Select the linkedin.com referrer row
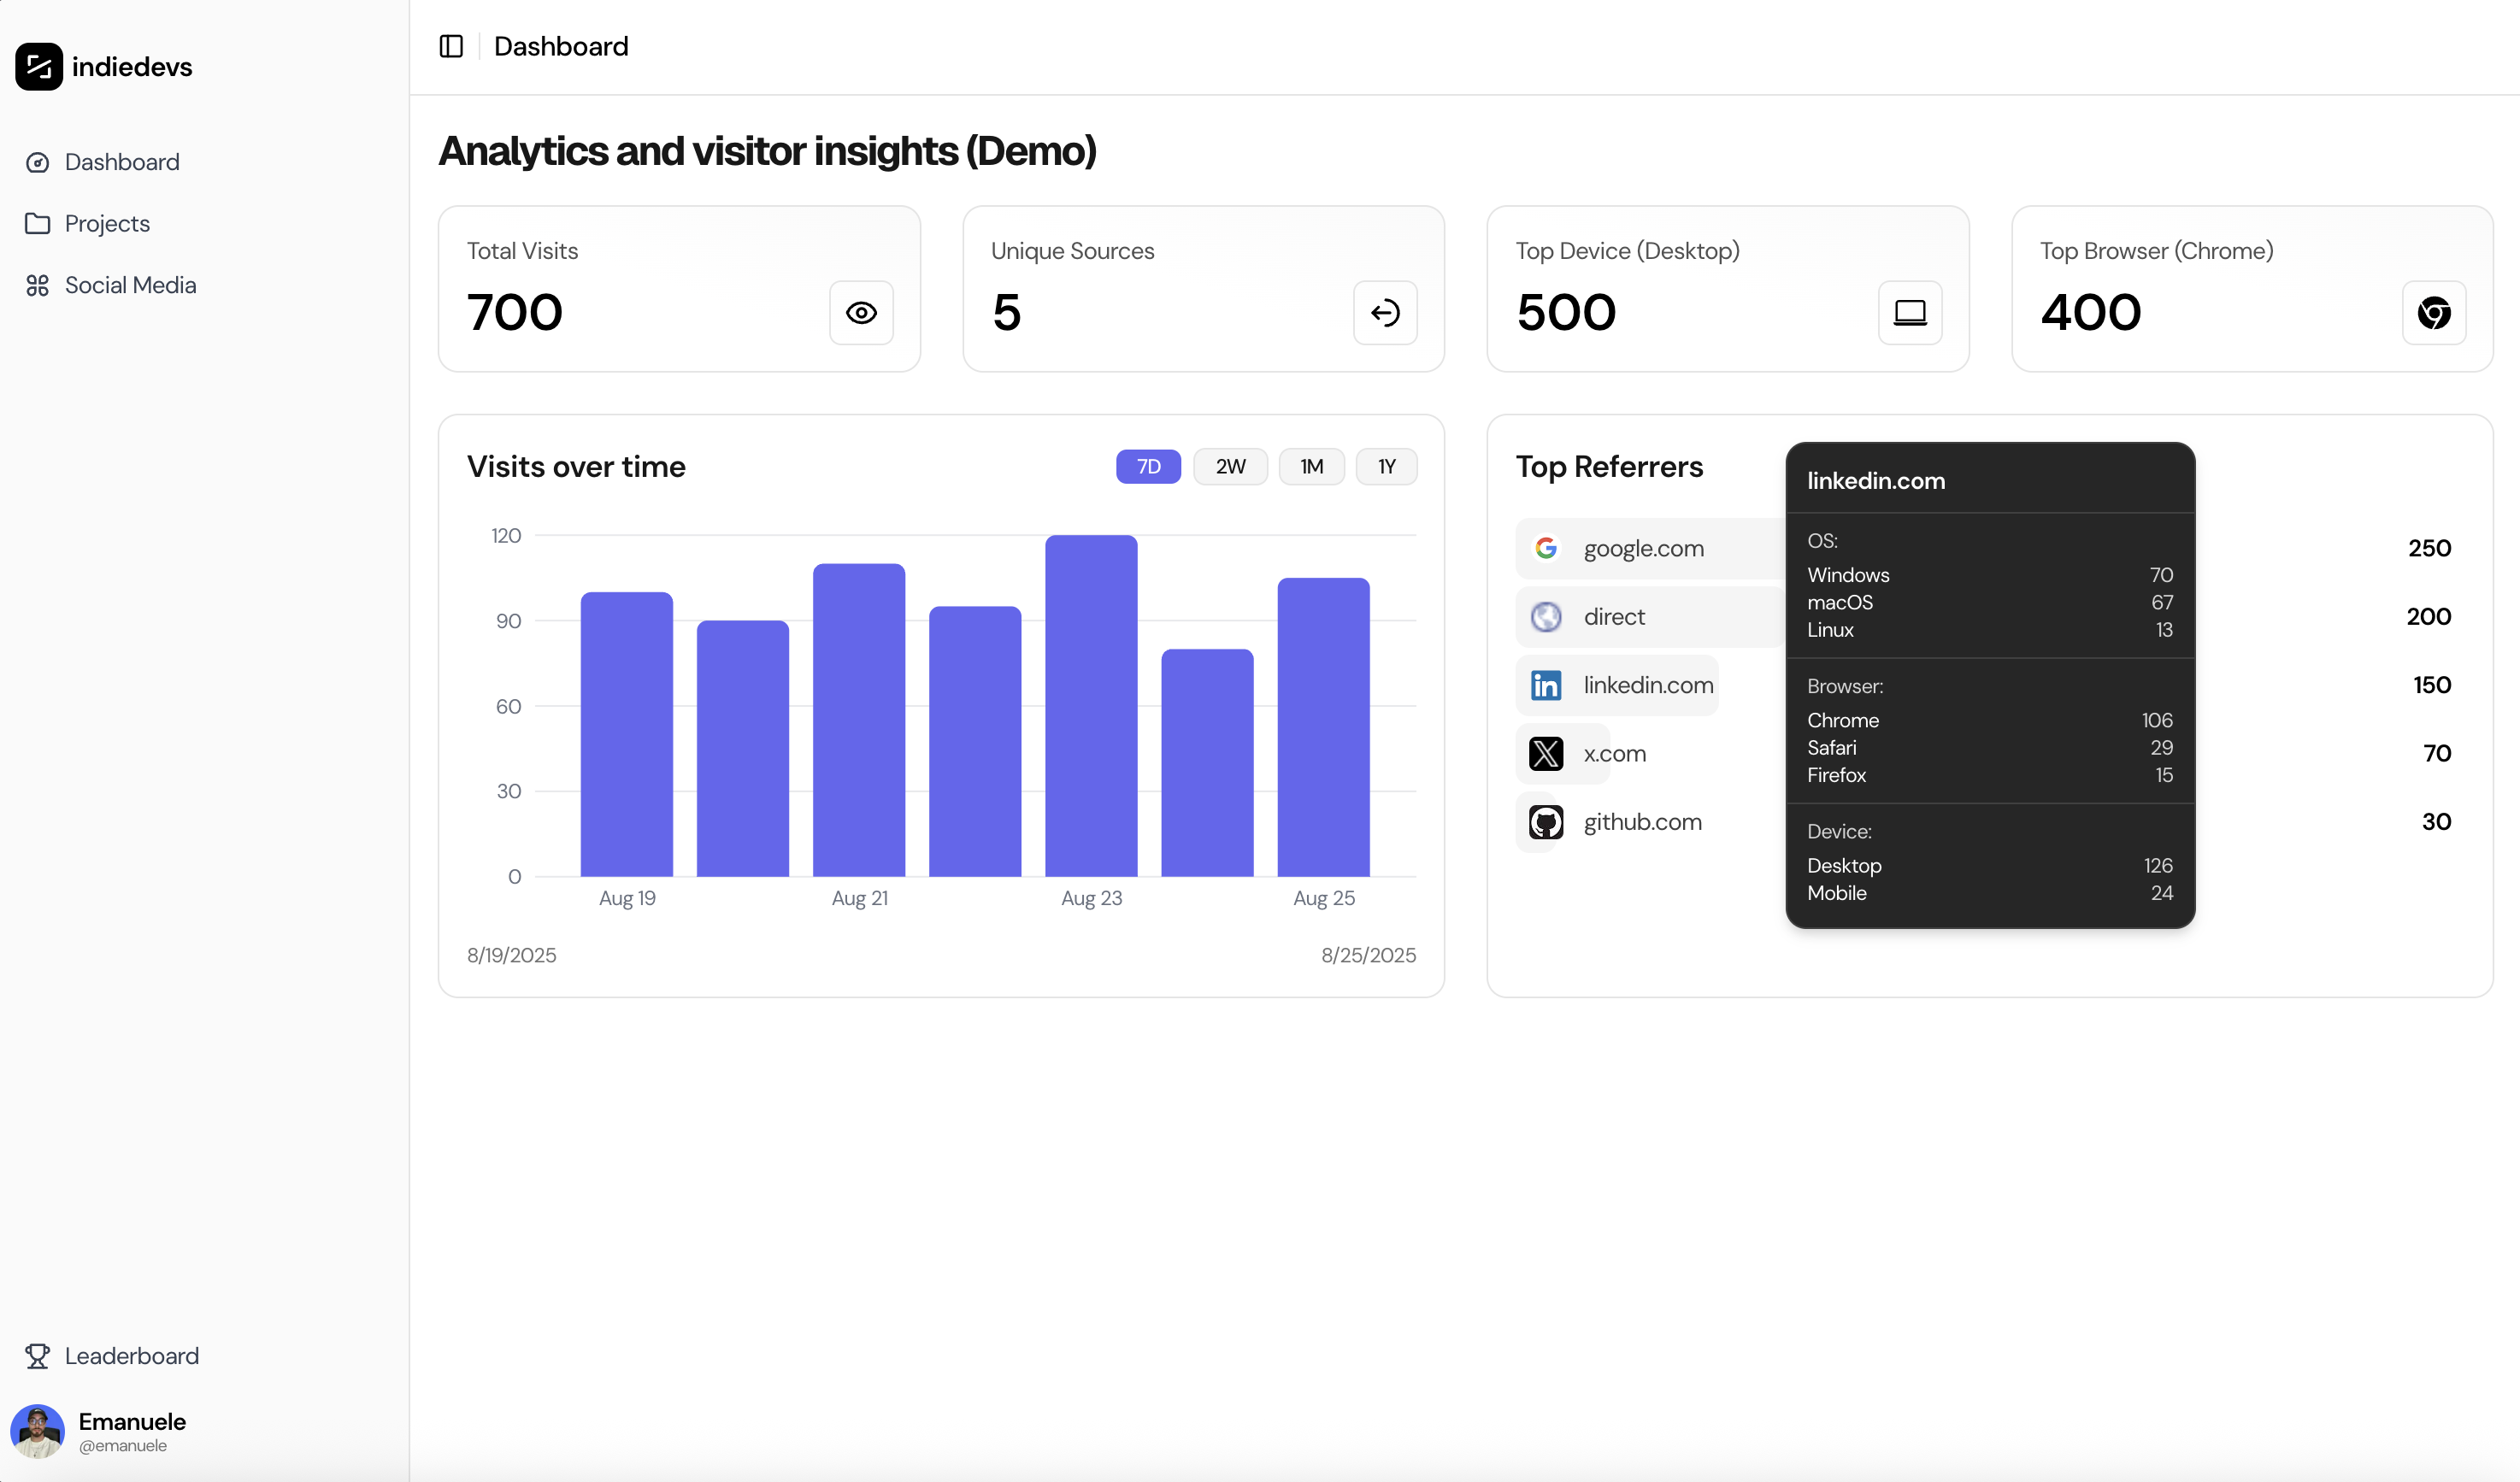This screenshot has width=2520, height=1482. (x=1990, y=685)
